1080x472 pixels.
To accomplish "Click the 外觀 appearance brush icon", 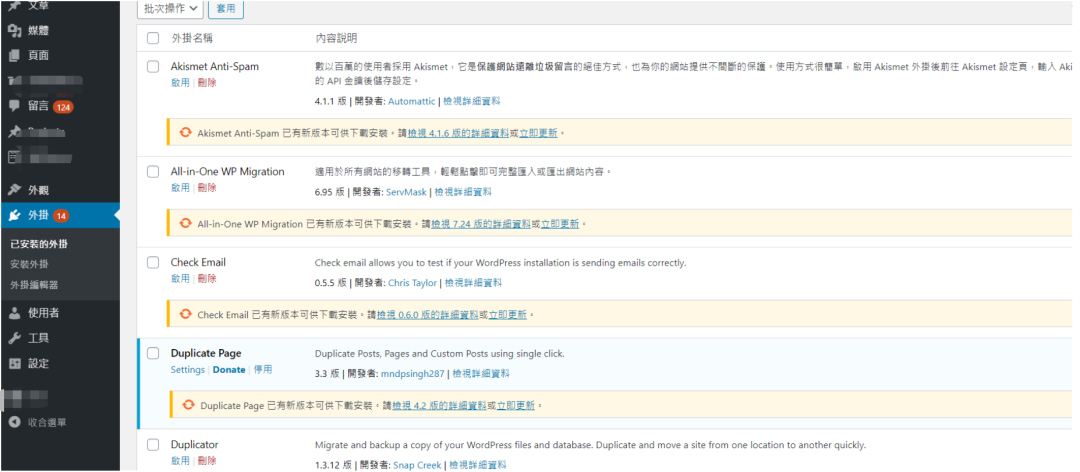I will coord(14,190).
